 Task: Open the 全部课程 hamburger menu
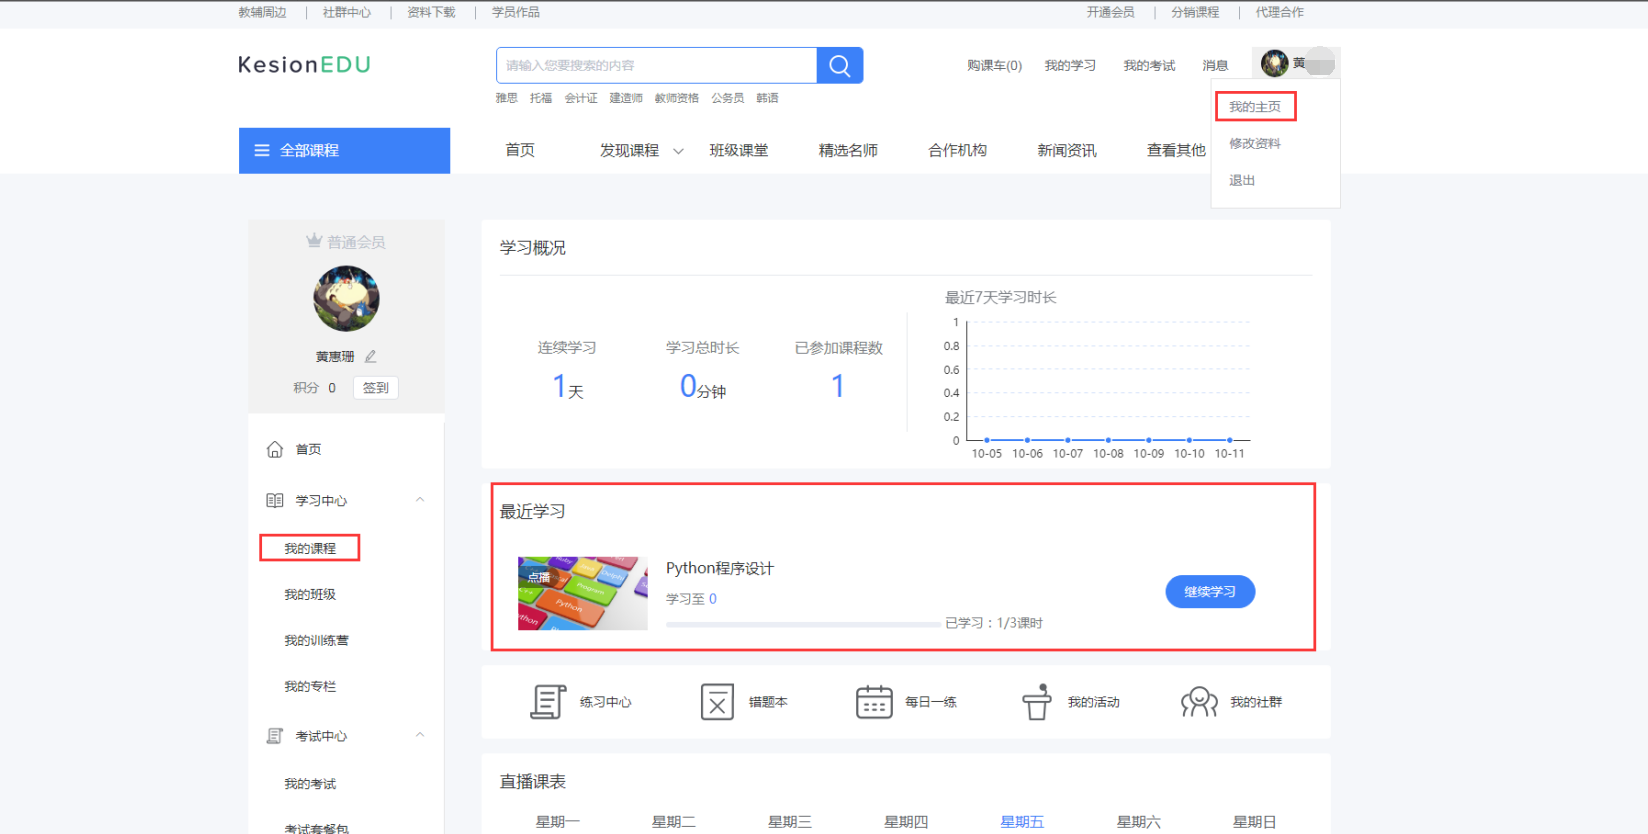pyautogui.click(x=262, y=151)
